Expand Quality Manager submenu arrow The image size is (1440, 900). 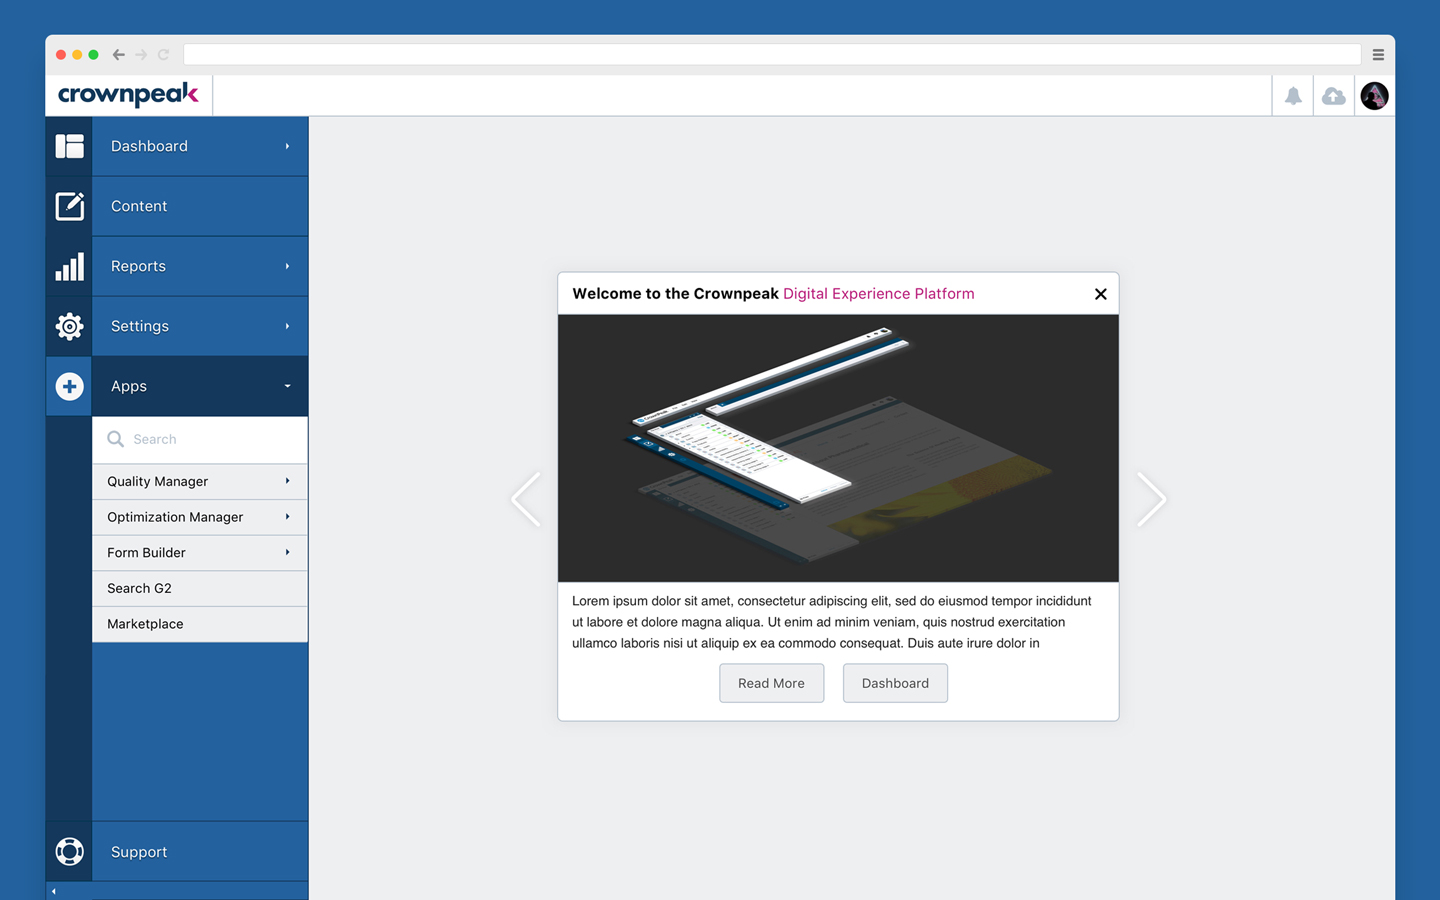[x=287, y=481]
